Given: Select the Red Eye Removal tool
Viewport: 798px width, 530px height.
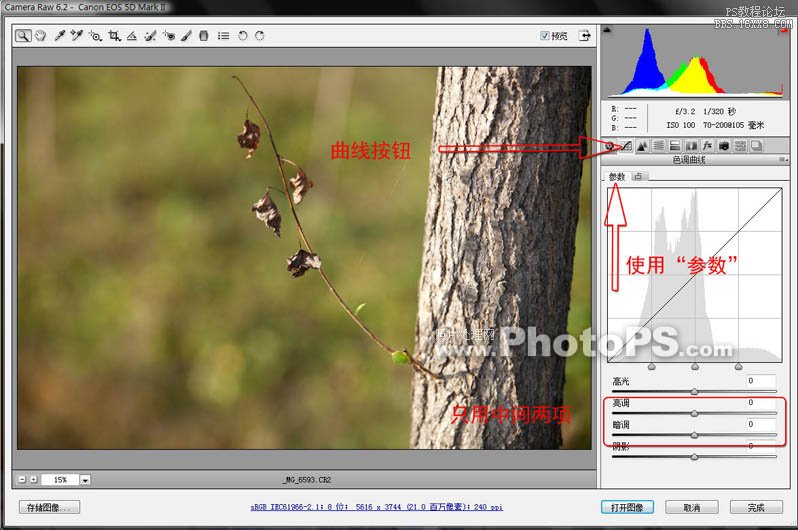Looking at the screenshot, I should 169,36.
